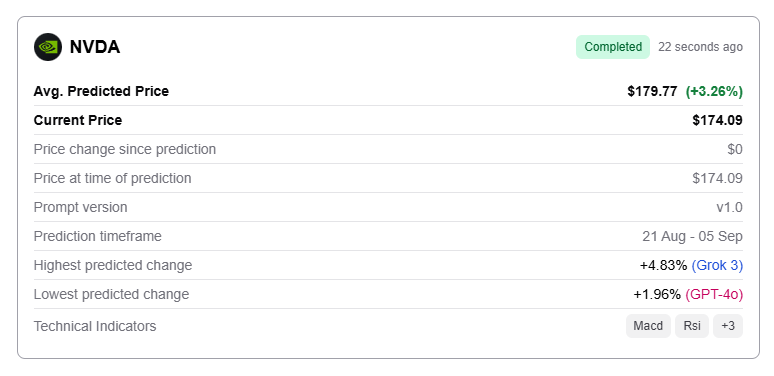Click the Lowest predicted change label
The height and width of the screenshot is (376, 774).
[111, 295]
